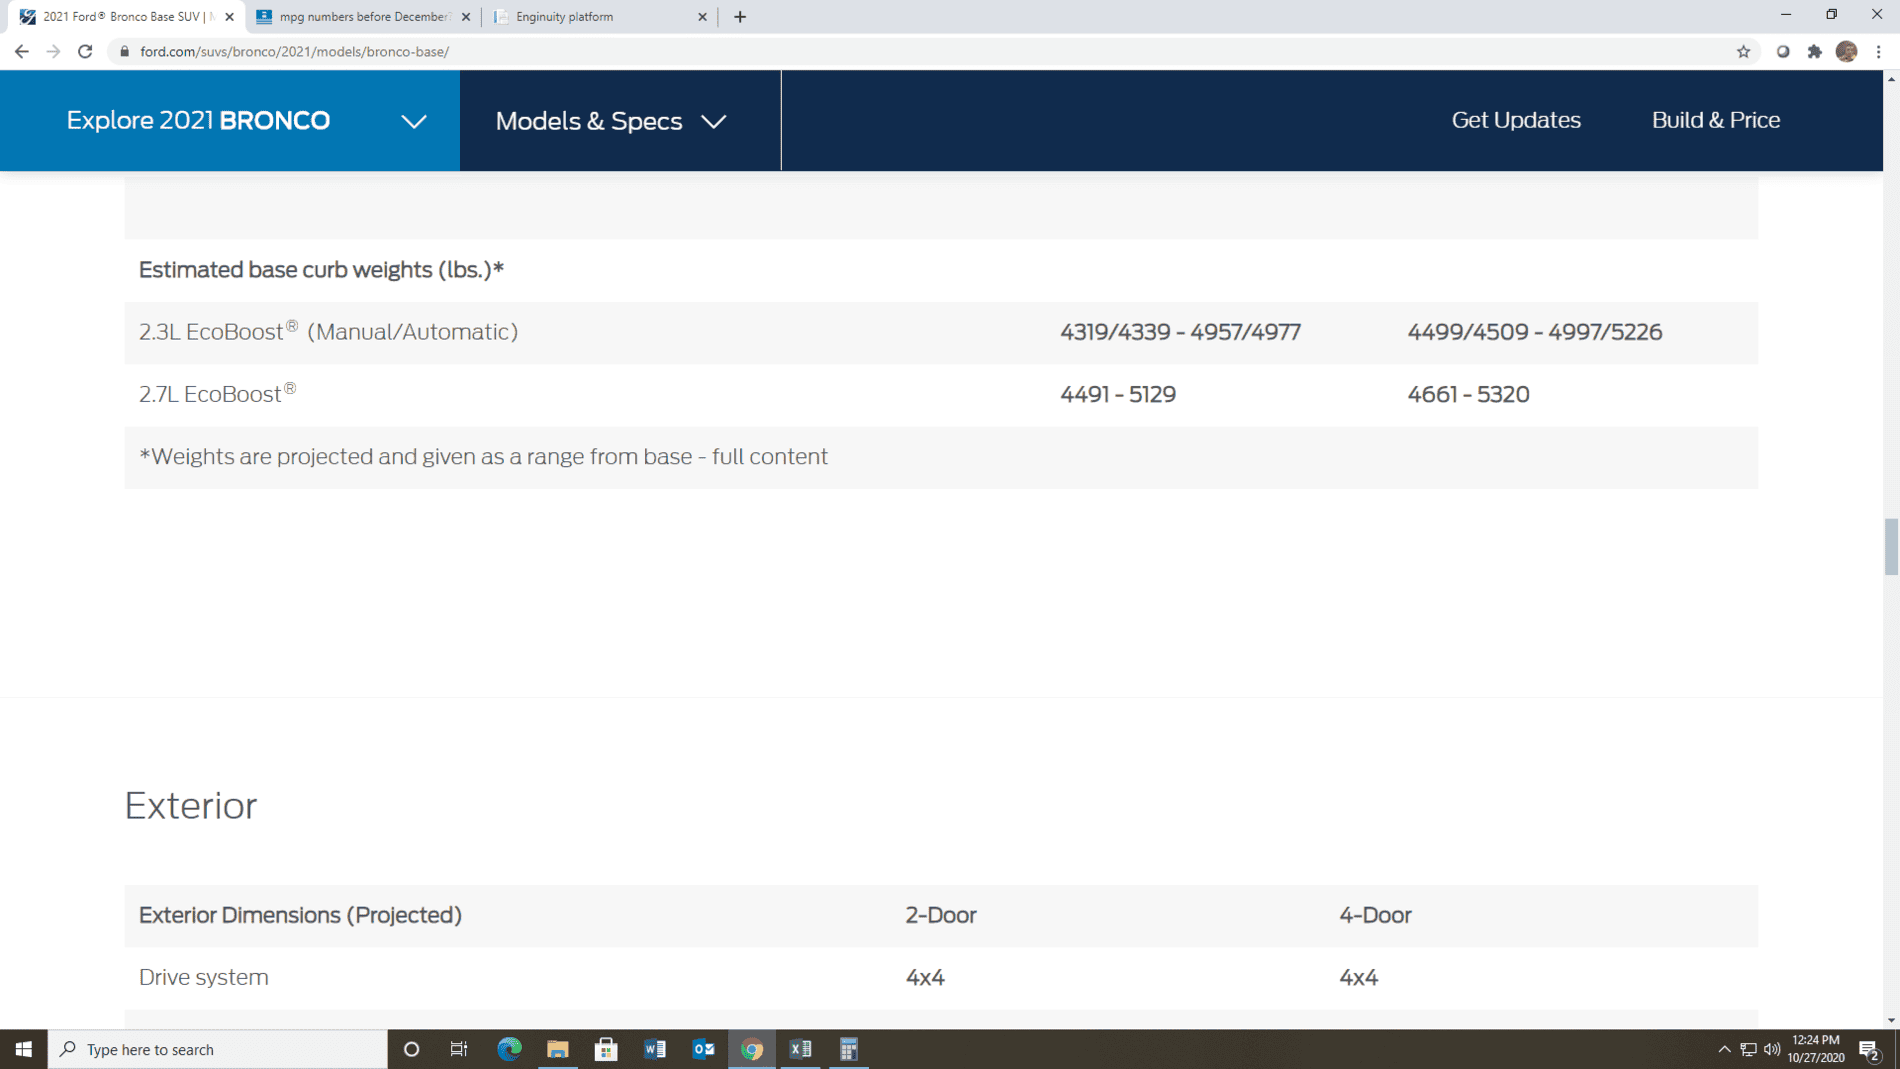This screenshot has height=1069, width=1900.
Task: Open the taskbar clock and date
Action: point(1816,1049)
